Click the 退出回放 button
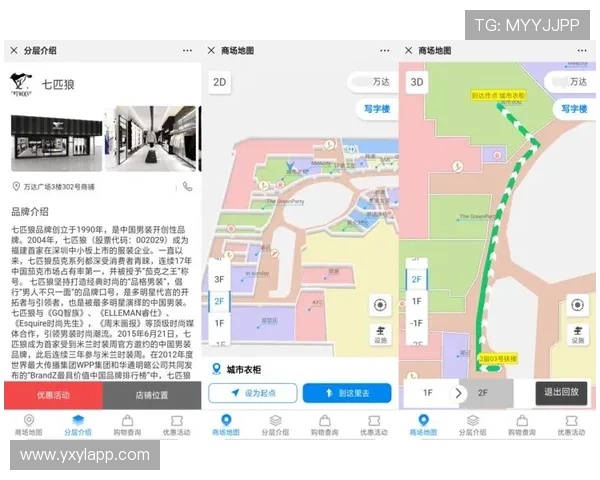The width and height of the screenshot is (600, 480). click(x=561, y=392)
